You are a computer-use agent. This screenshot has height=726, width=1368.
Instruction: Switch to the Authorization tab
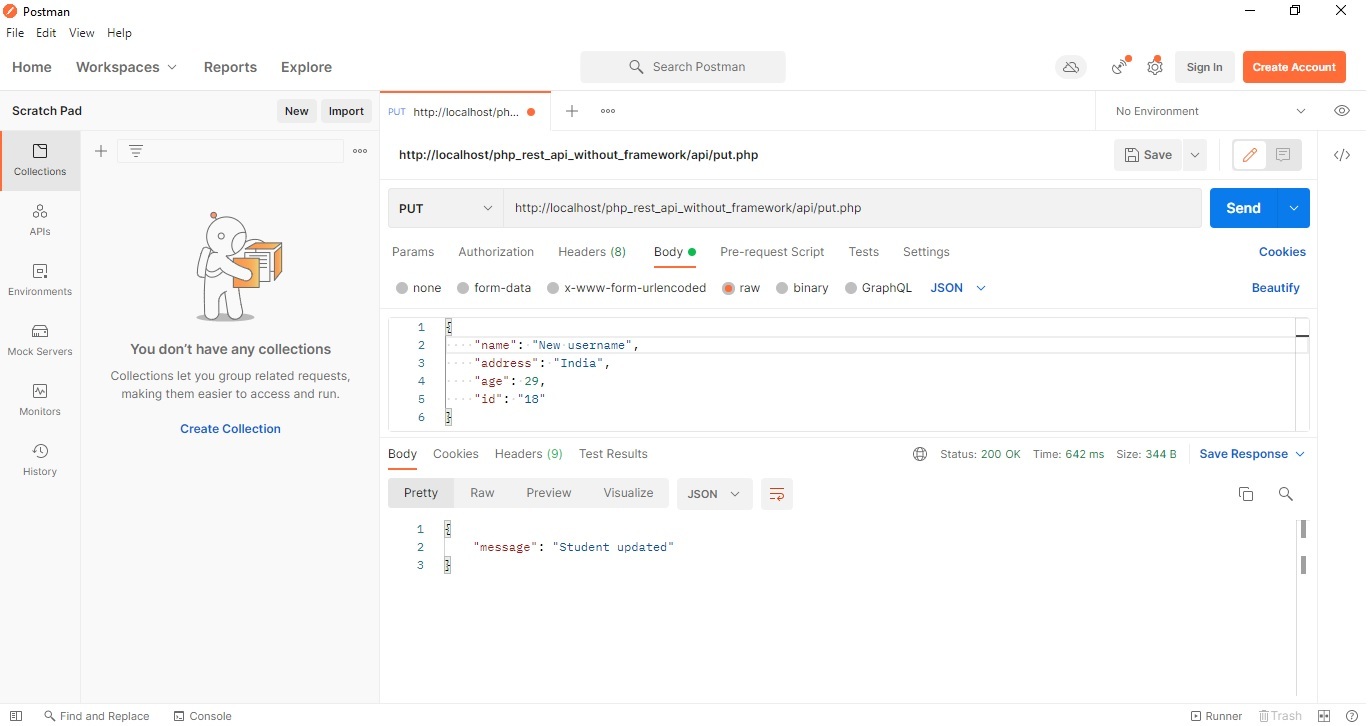pos(496,252)
